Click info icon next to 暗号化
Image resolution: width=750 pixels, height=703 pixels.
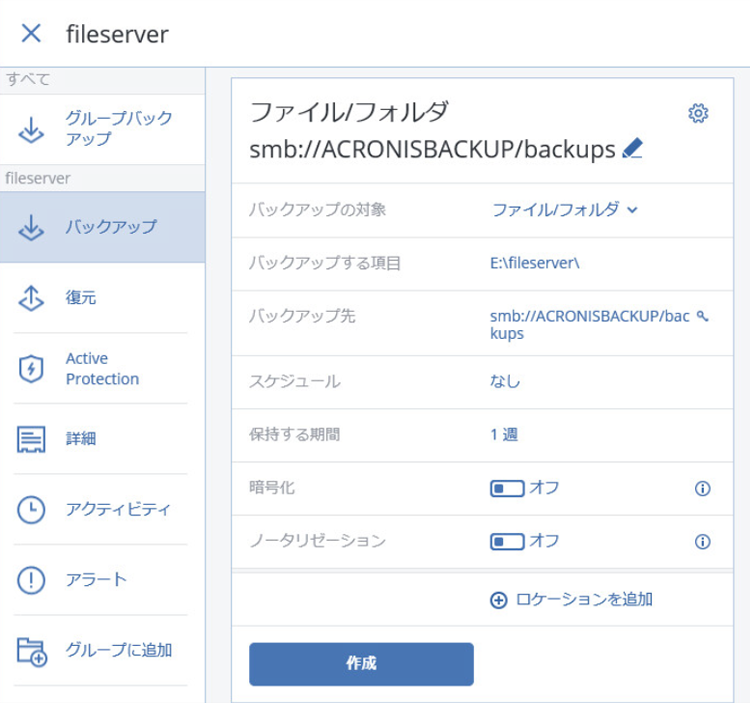tap(702, 489)
